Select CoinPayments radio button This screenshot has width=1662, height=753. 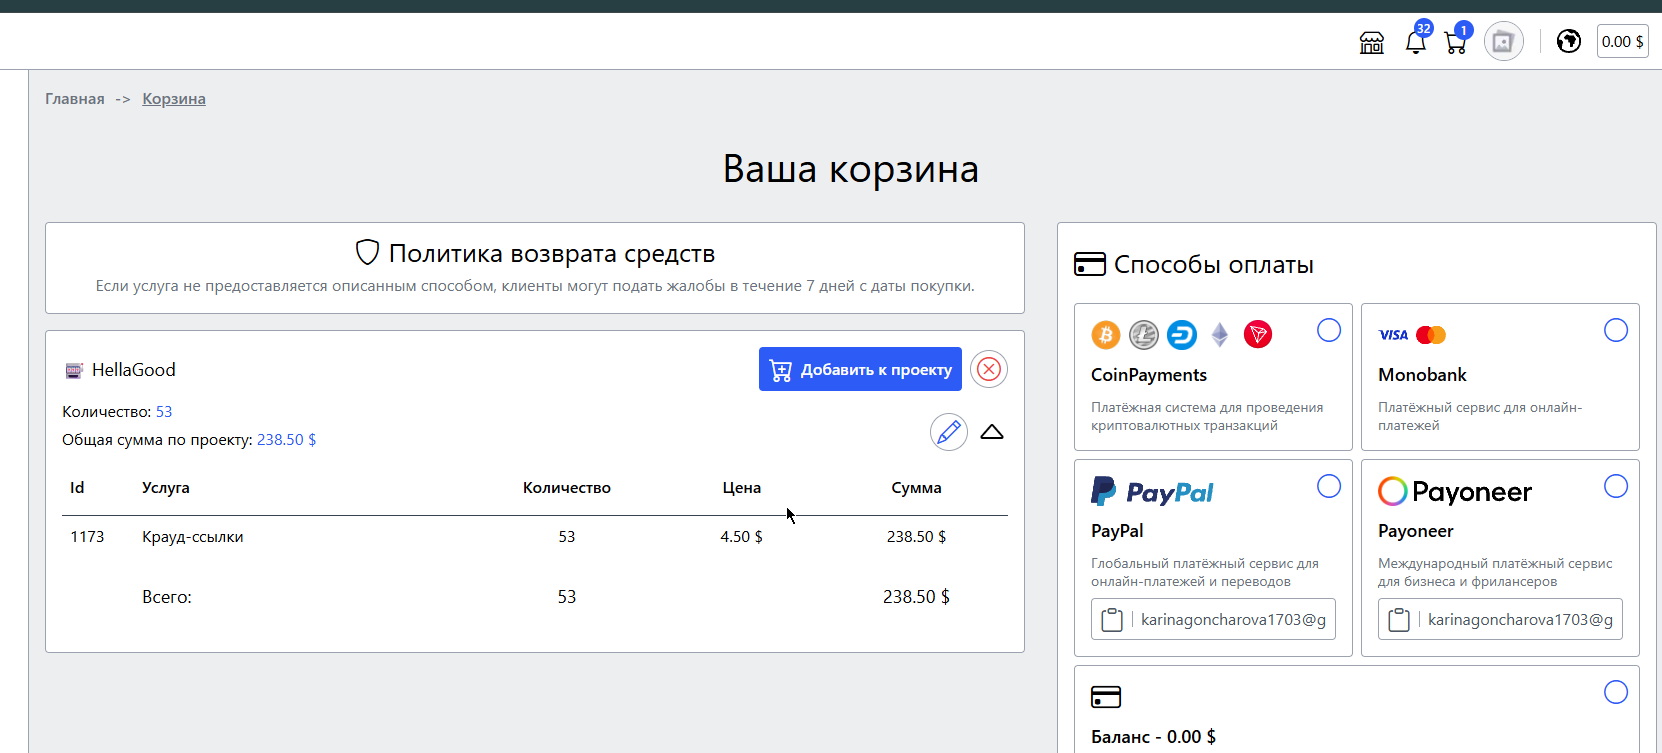tap(1329, 330)
